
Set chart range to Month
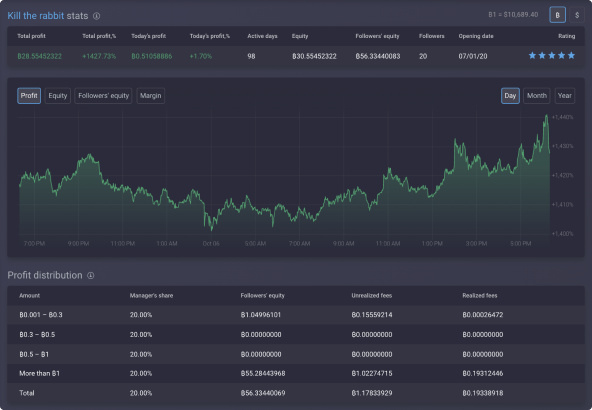coord(537,96)
